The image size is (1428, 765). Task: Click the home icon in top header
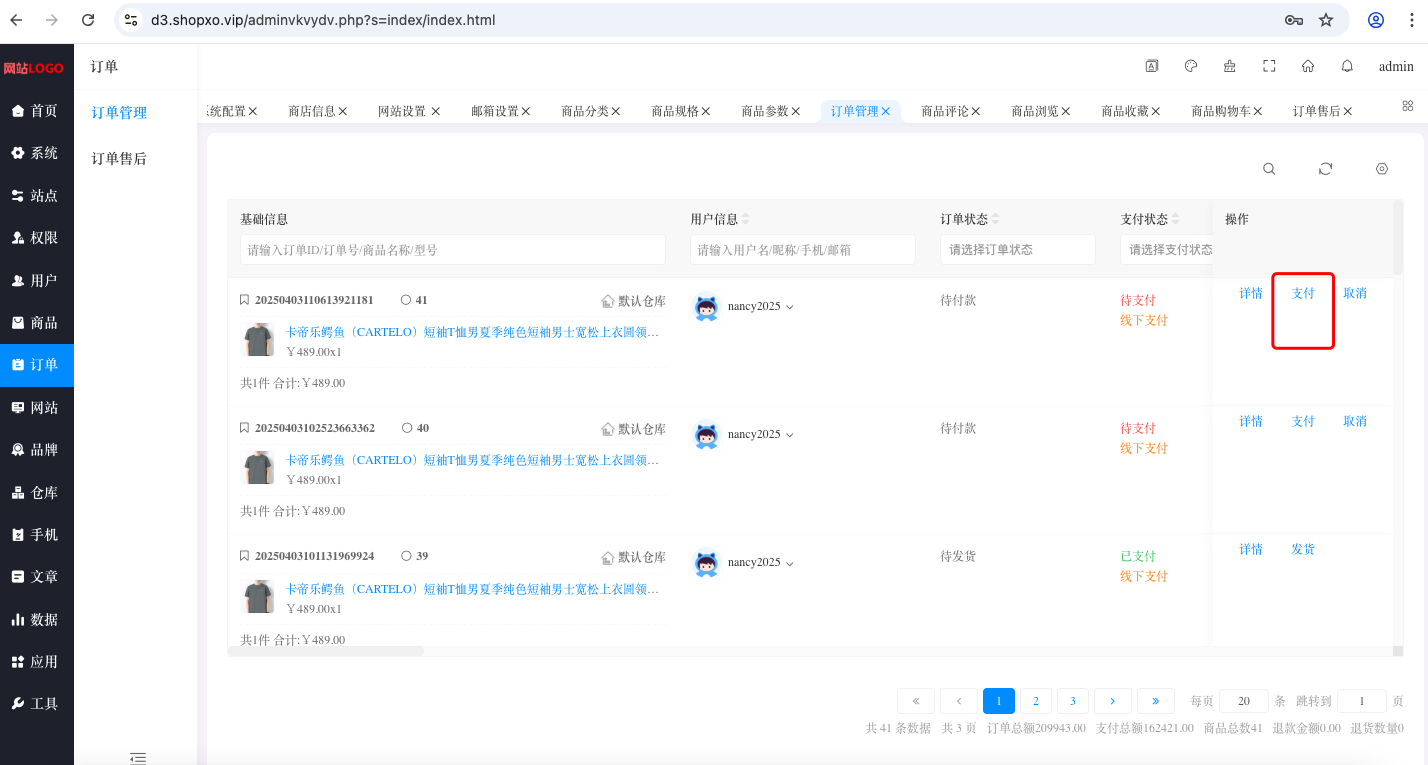[1308, 66]
